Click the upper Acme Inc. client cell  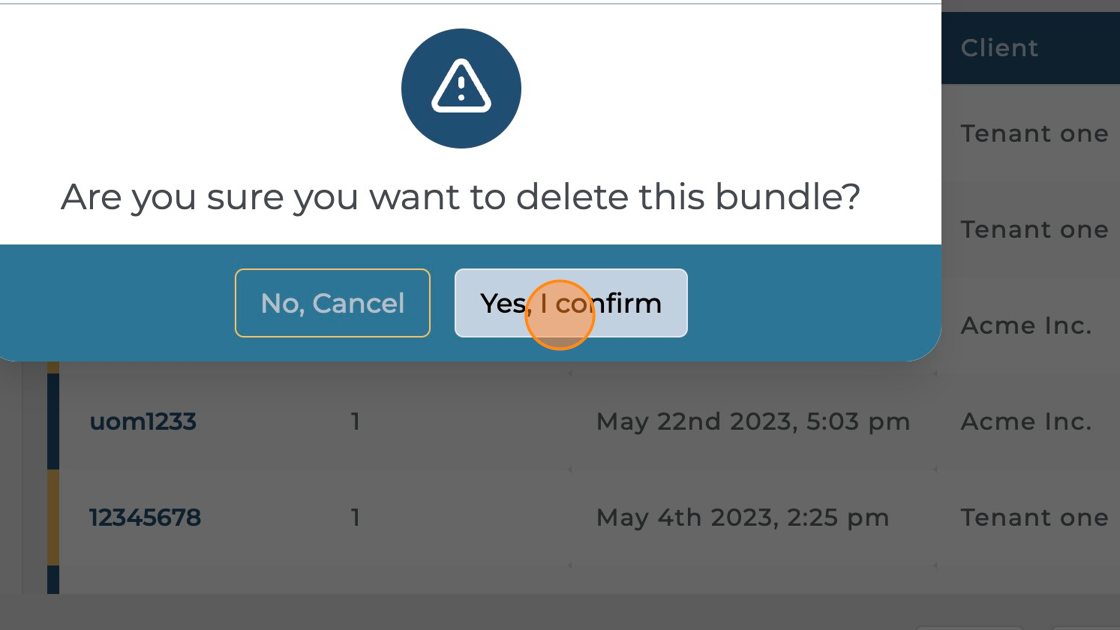coord(1025,326)
